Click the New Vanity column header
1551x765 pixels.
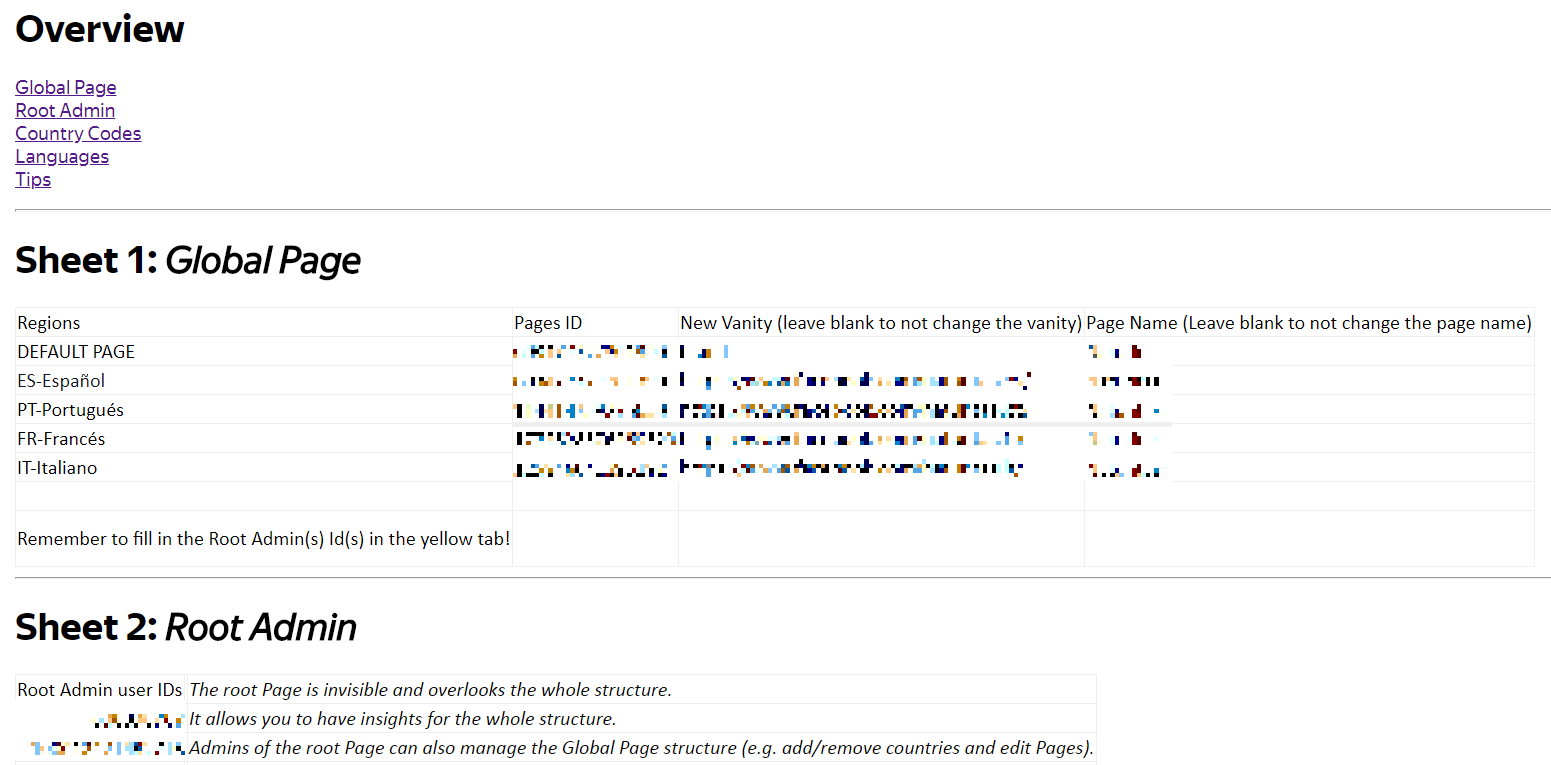(x=881, y=323)
